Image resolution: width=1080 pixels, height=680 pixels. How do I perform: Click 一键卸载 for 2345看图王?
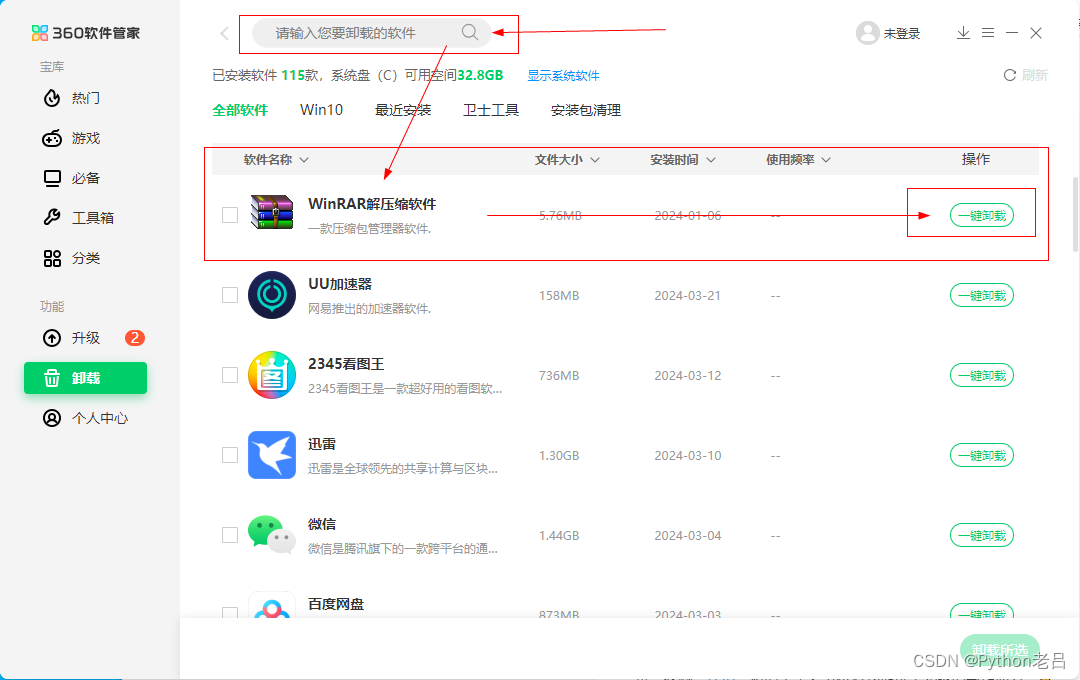982,375
